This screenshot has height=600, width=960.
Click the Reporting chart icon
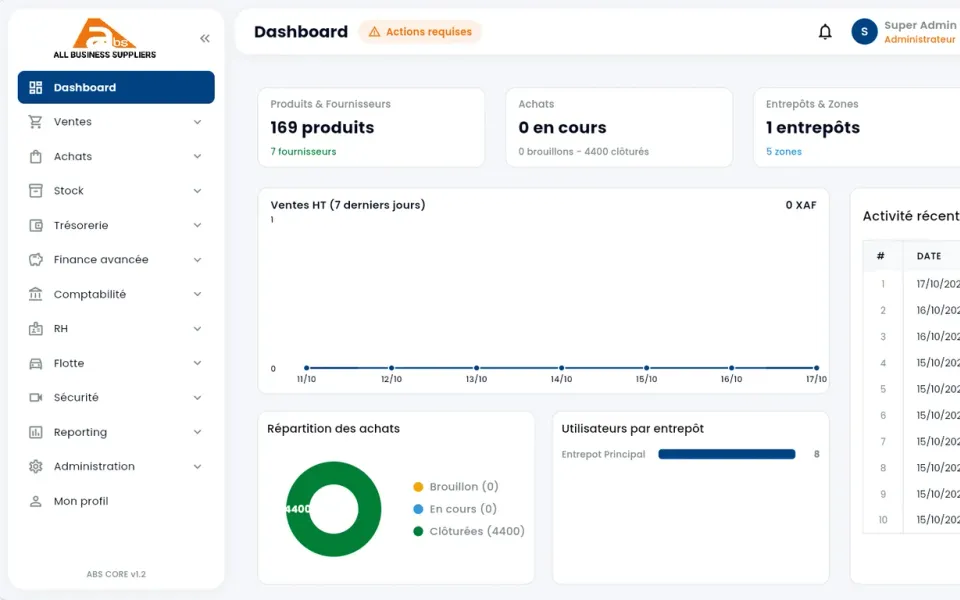36,432
